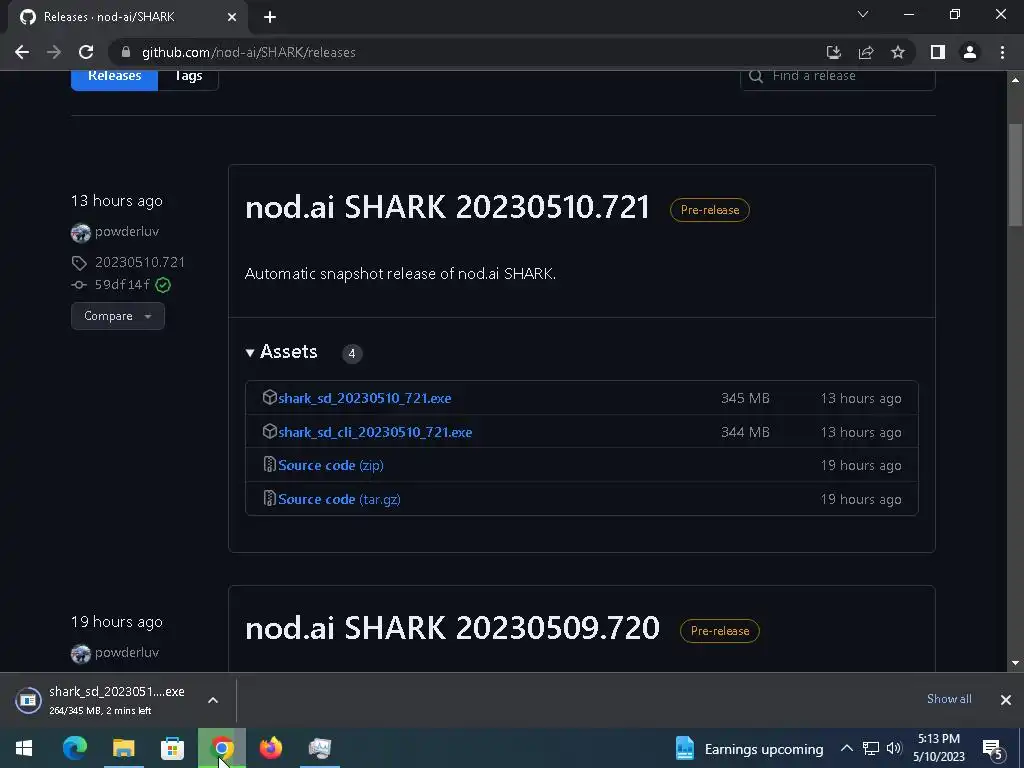Collapse the Assets section
Screen dimensions: 1024x768
click(x=281, y=352)
